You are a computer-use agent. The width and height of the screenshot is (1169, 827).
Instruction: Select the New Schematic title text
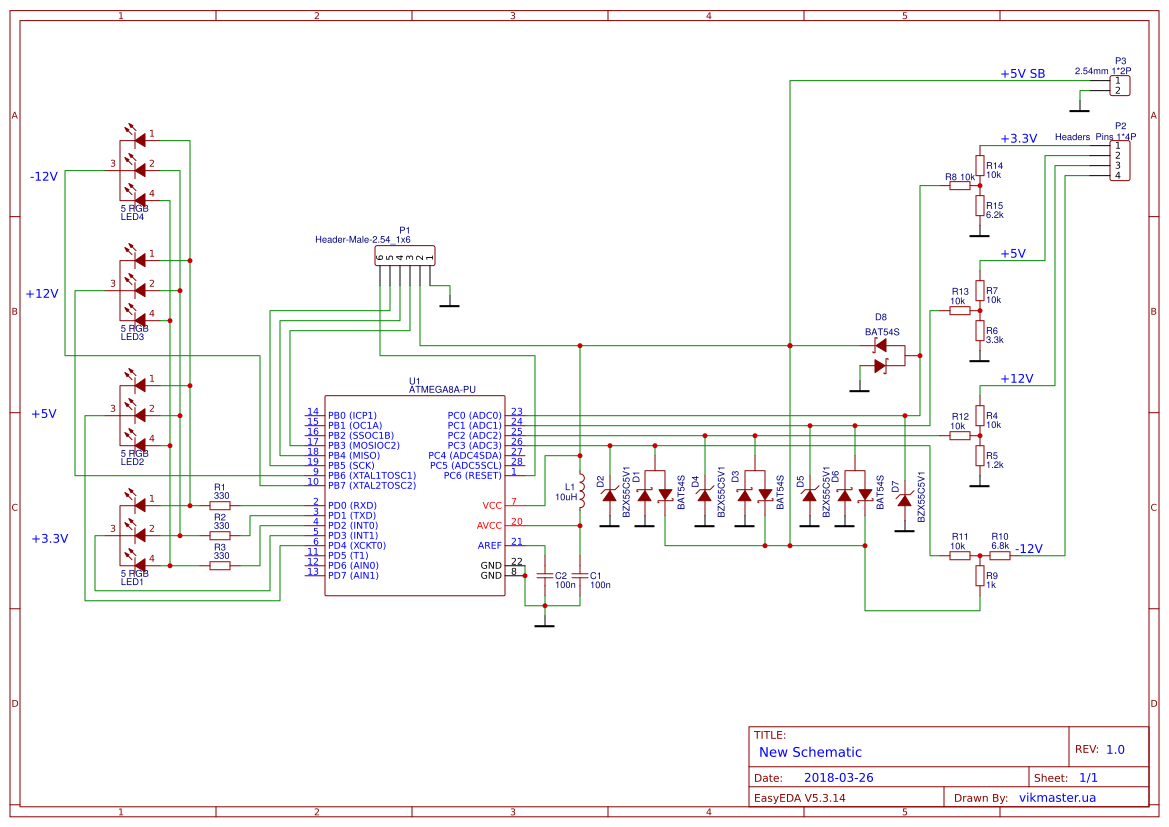(810, 752)
